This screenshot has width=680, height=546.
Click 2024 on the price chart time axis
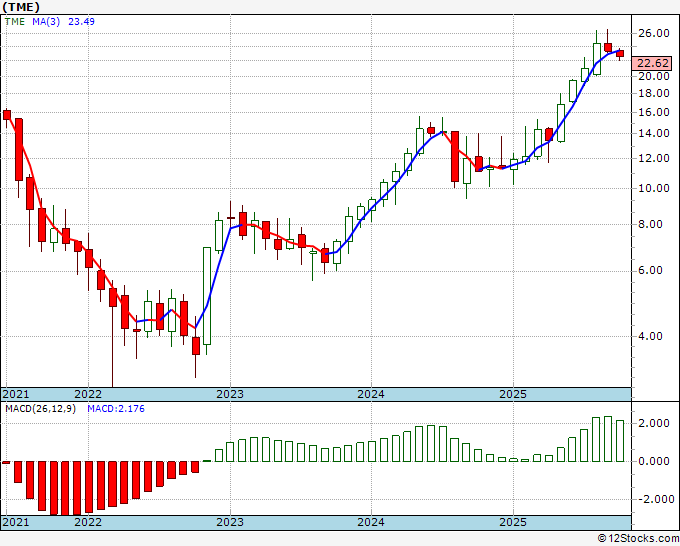click(371, 394)
